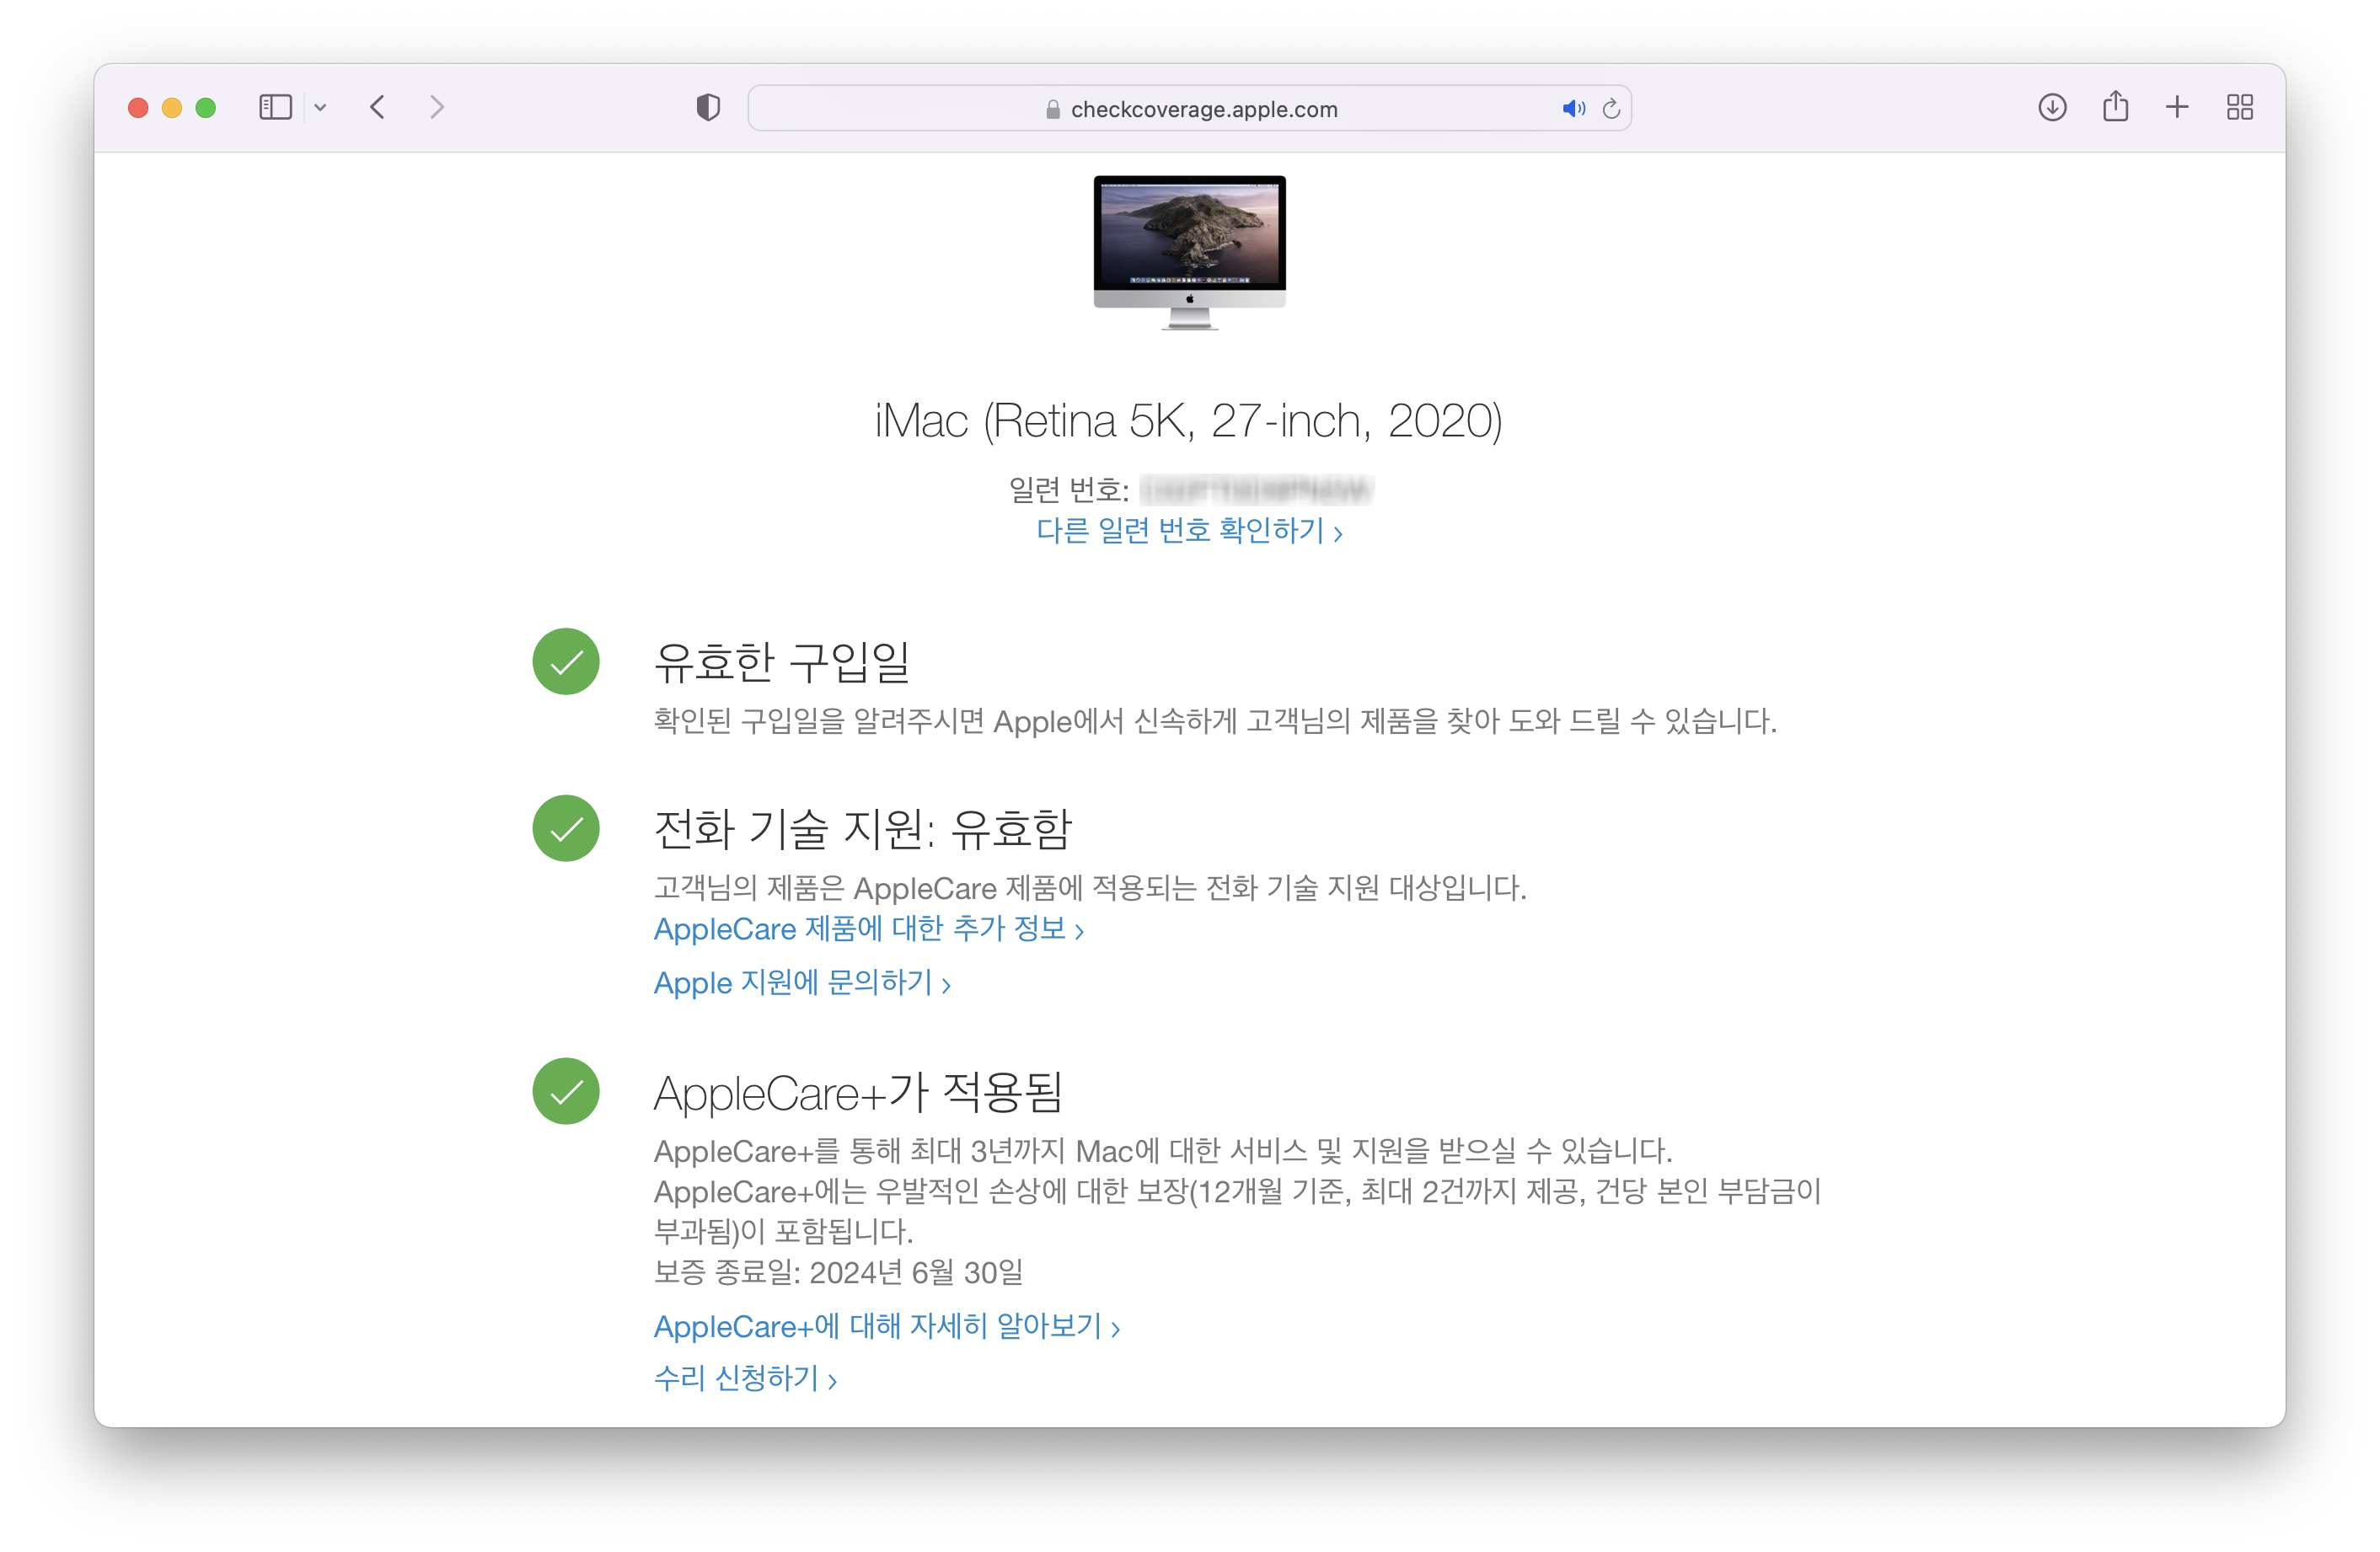Click the checkcoverage.apple.com address field

tap(1203, 109)
